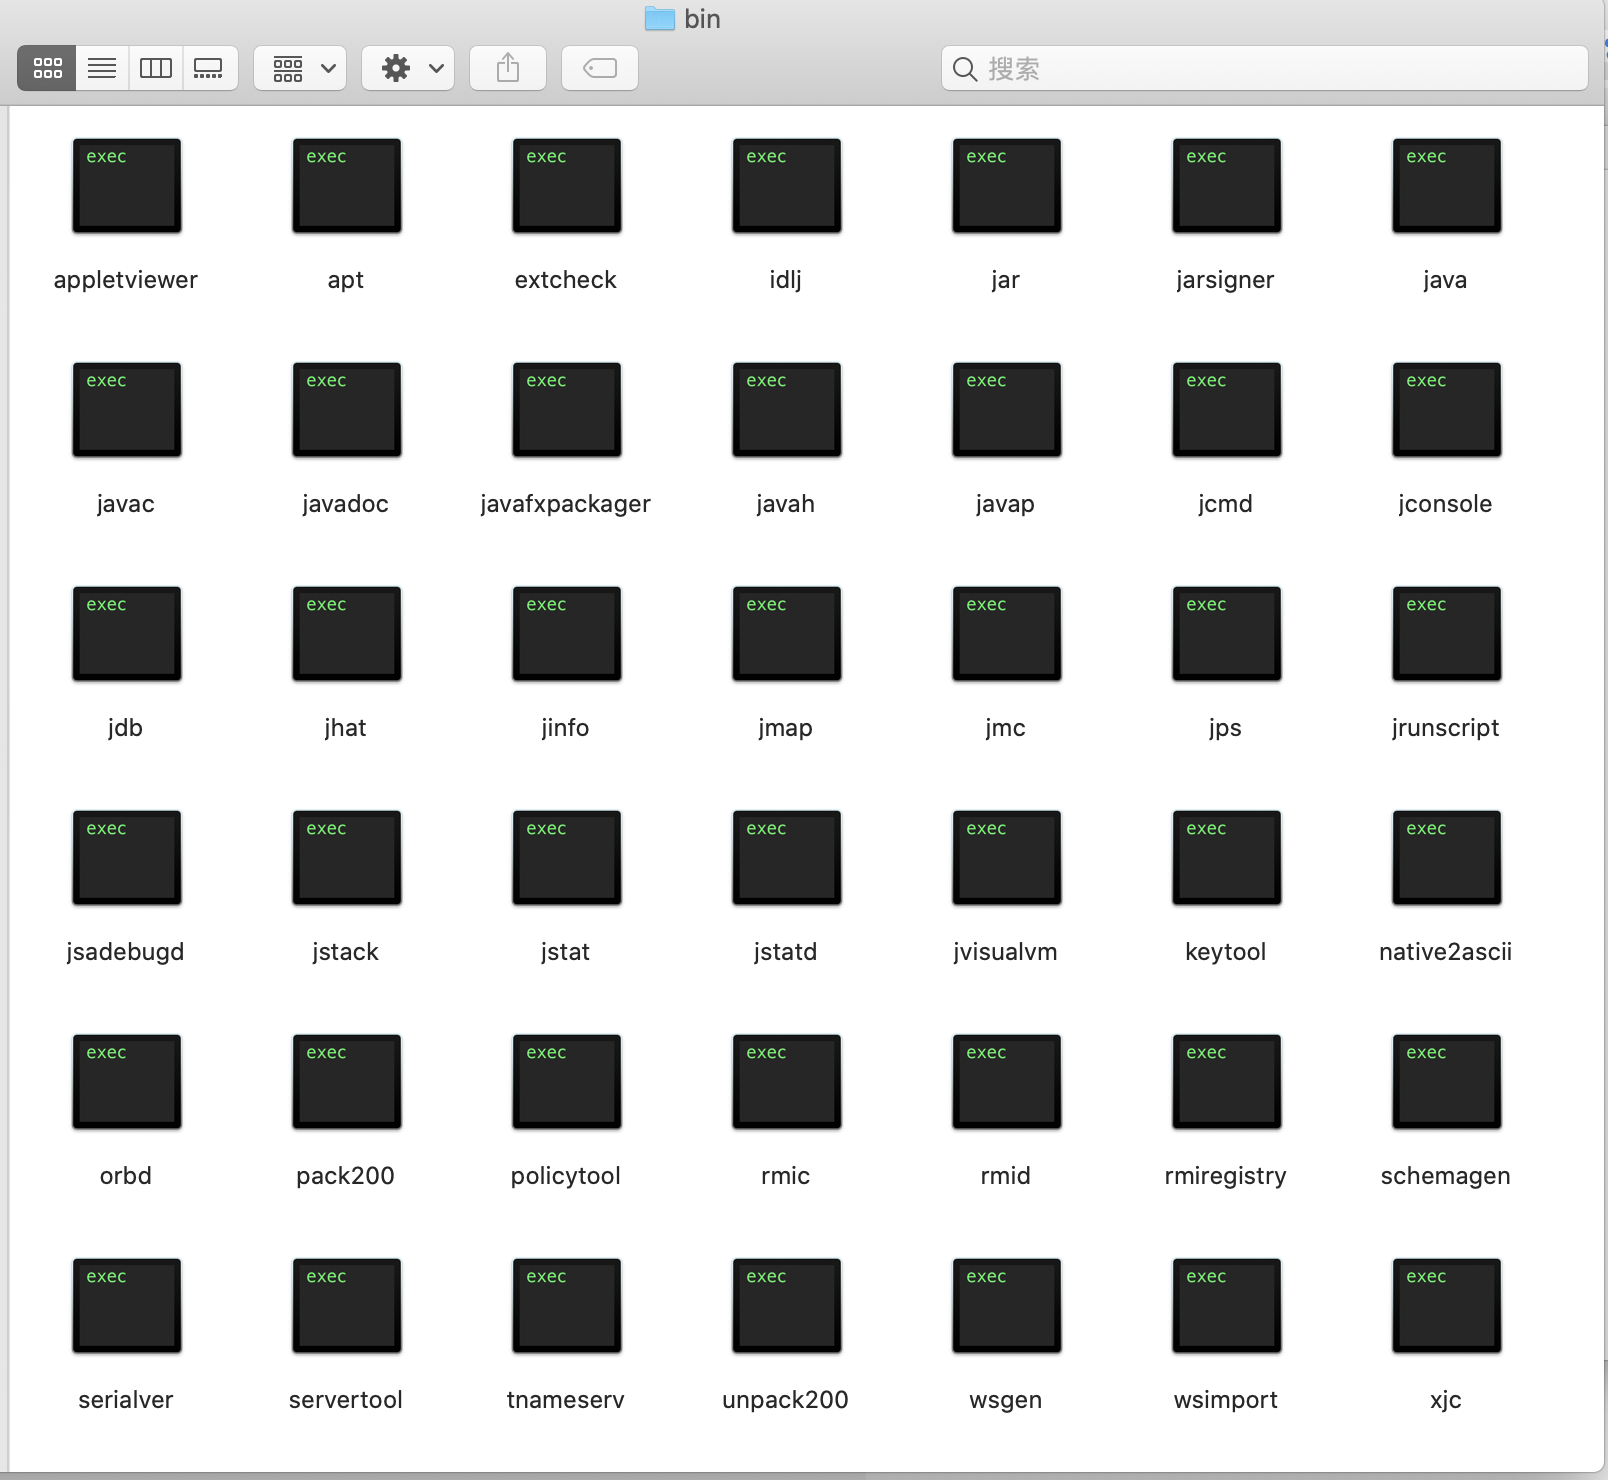The height and width of the screenshot is (1480, 1608).
Task: Select the jarsigner exec icon
Action: [x=1227, y=186]
